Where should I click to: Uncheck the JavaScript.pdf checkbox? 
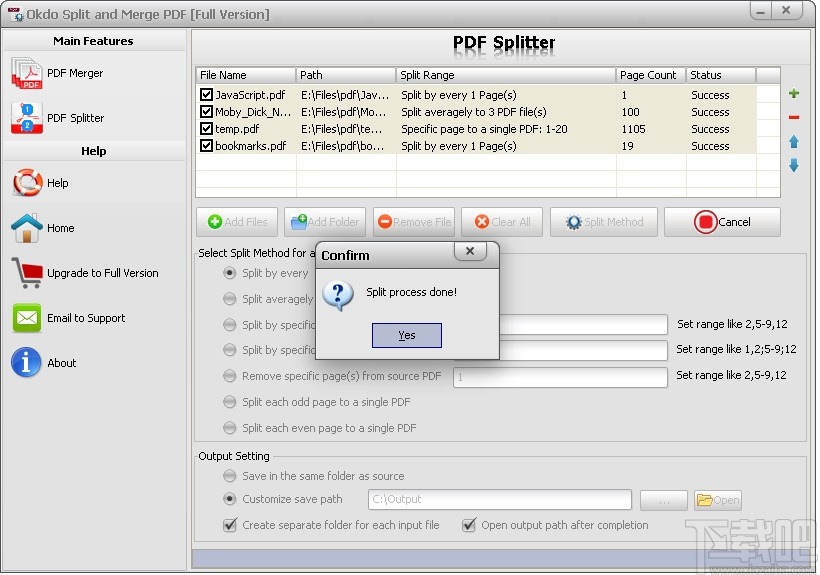pos(206,95)
